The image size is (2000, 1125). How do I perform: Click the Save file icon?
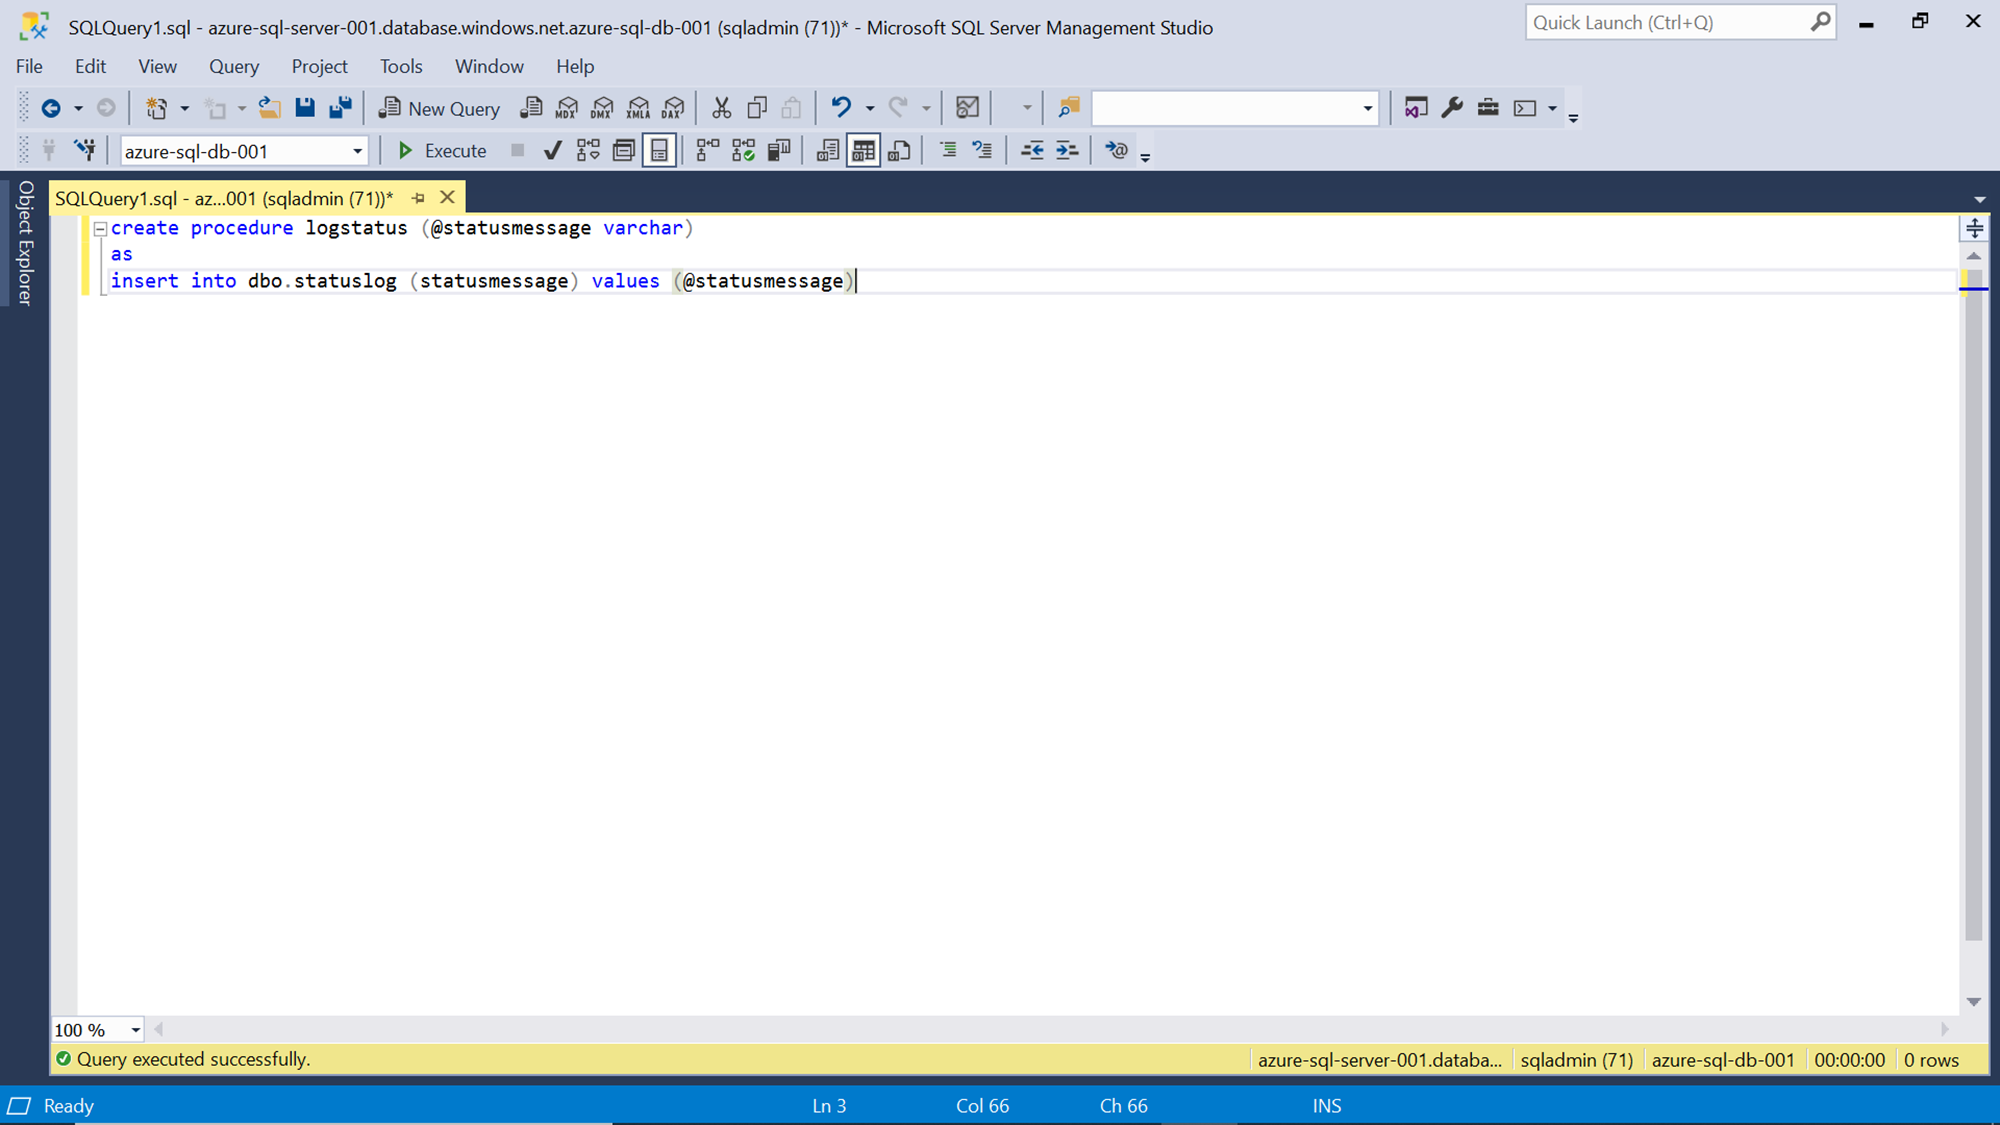(305, 108)
